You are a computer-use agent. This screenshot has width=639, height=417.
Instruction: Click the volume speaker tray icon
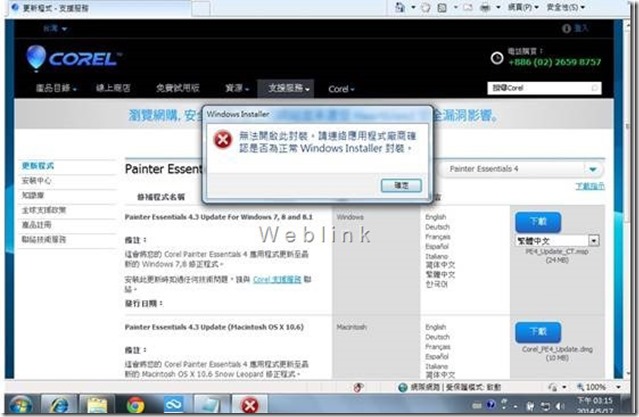coord(560,406)
